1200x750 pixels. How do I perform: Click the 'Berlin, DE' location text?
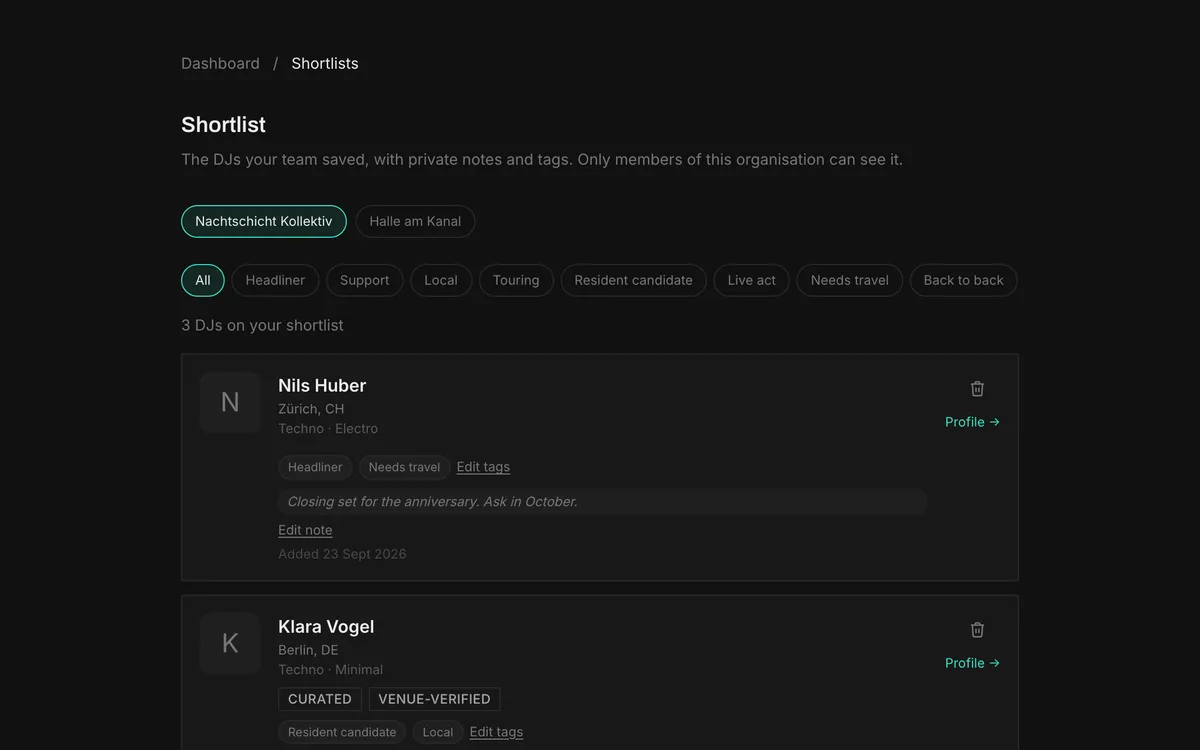308,650
